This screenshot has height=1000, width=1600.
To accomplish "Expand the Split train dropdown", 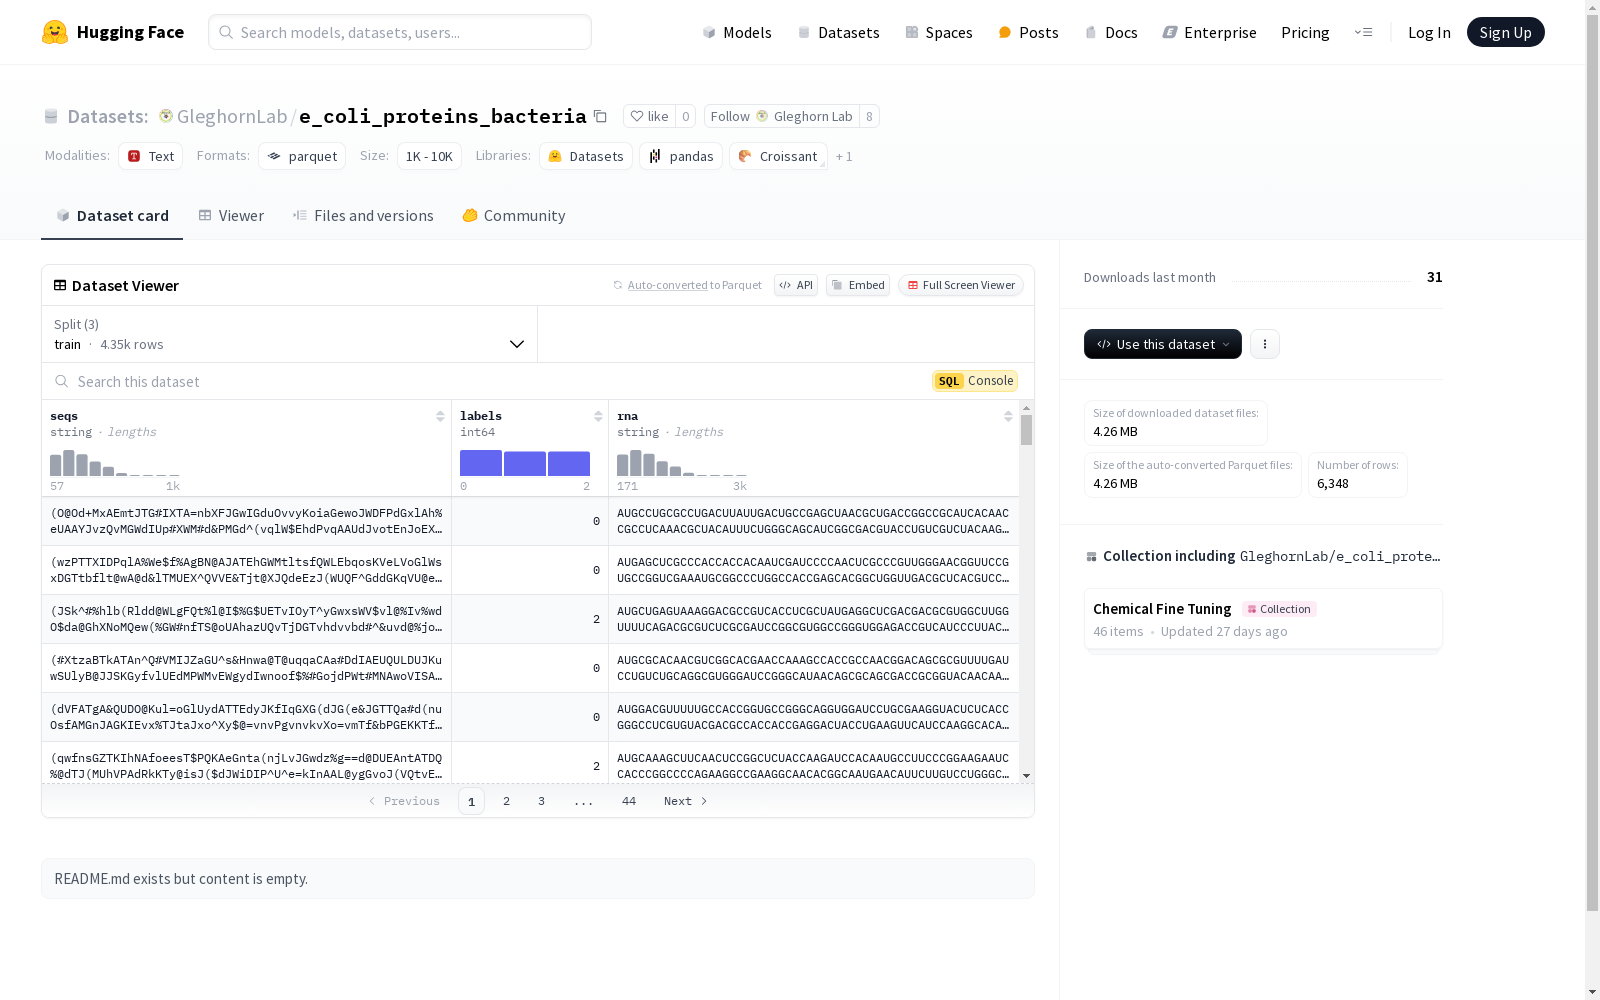I will click(290, 334).
